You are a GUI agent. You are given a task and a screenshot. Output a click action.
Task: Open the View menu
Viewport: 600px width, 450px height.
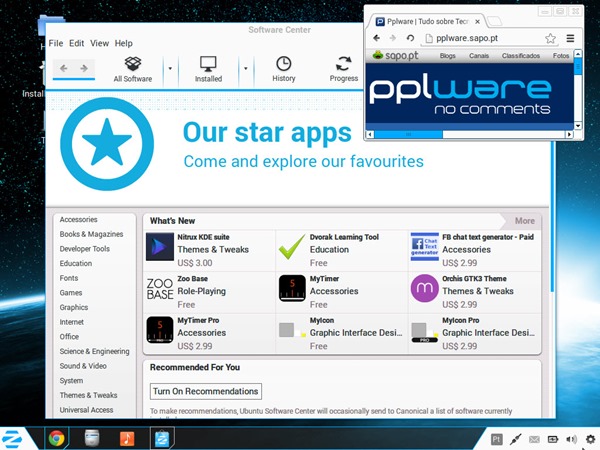pyautogui.click(x=99, y=43)
